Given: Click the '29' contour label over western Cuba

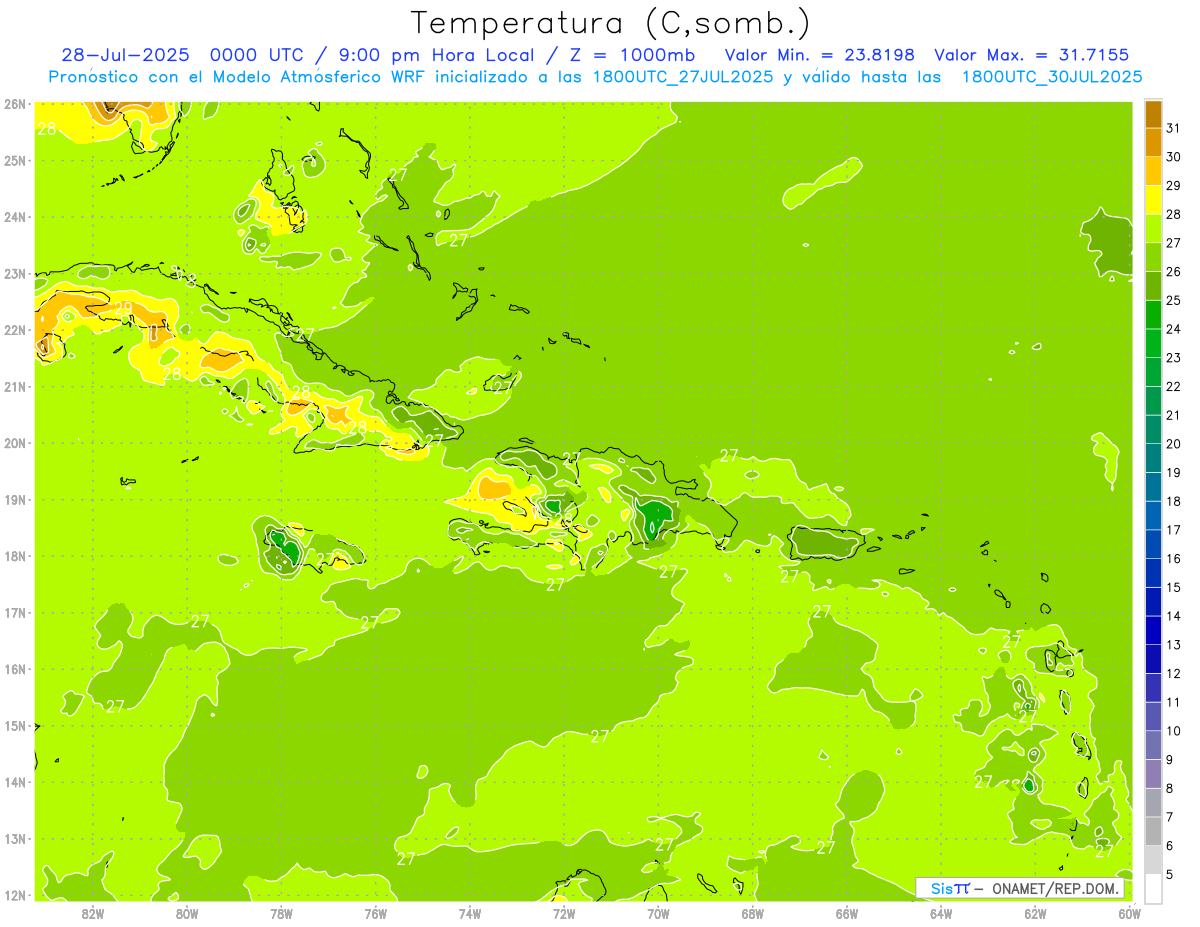Looking at the screenshot, I should 123,308.
